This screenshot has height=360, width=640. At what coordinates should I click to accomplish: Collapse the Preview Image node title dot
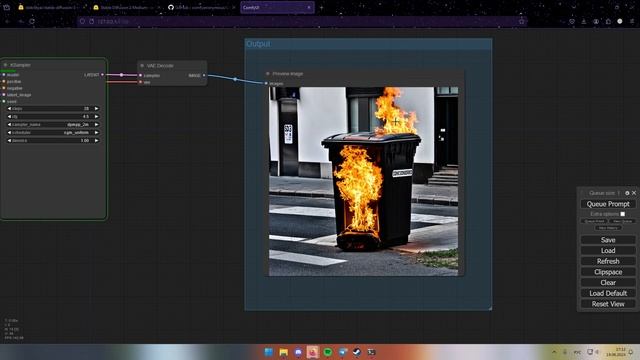click(268, 74)
